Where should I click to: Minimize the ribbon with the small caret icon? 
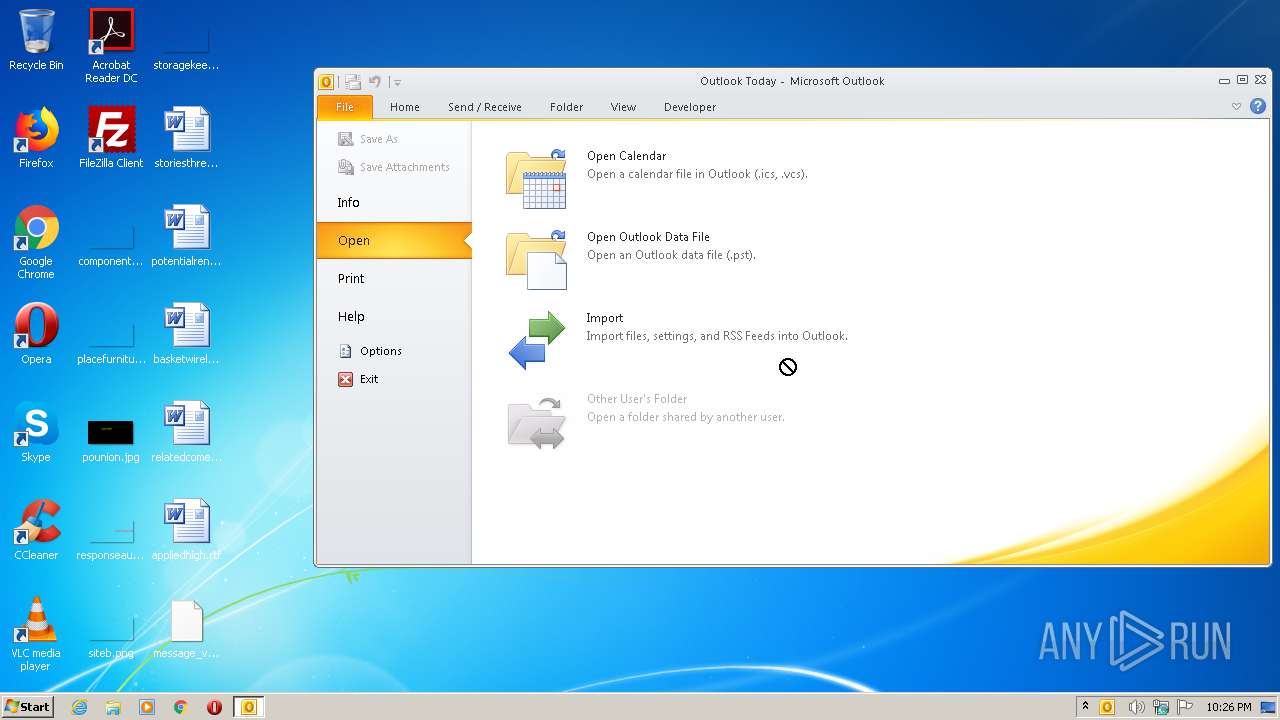(x=1237, y=106)
